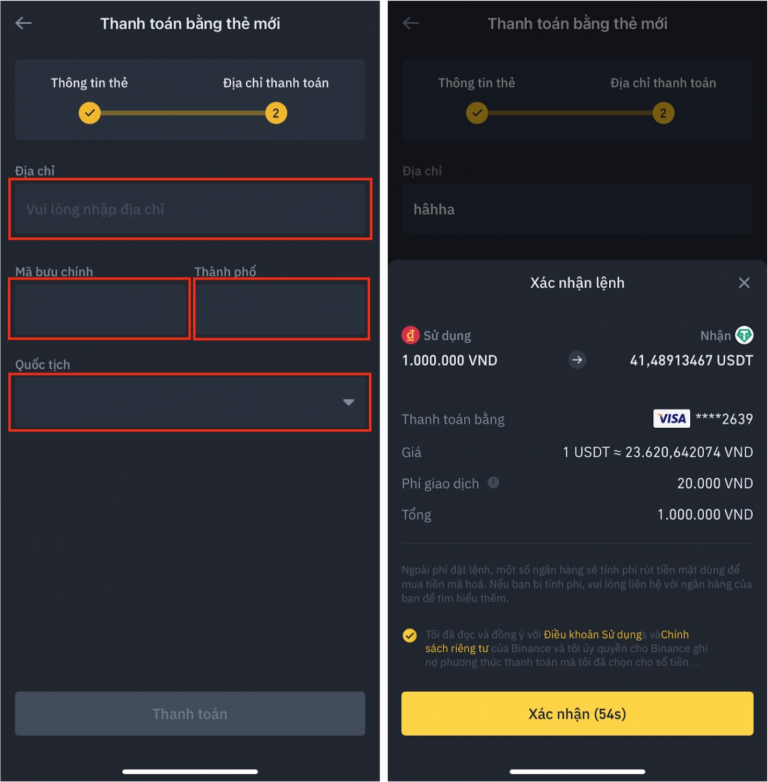Open the Điều khoản Sử dụng link
Viewport: 768px width, 782px height.
[x=592, y=634]
